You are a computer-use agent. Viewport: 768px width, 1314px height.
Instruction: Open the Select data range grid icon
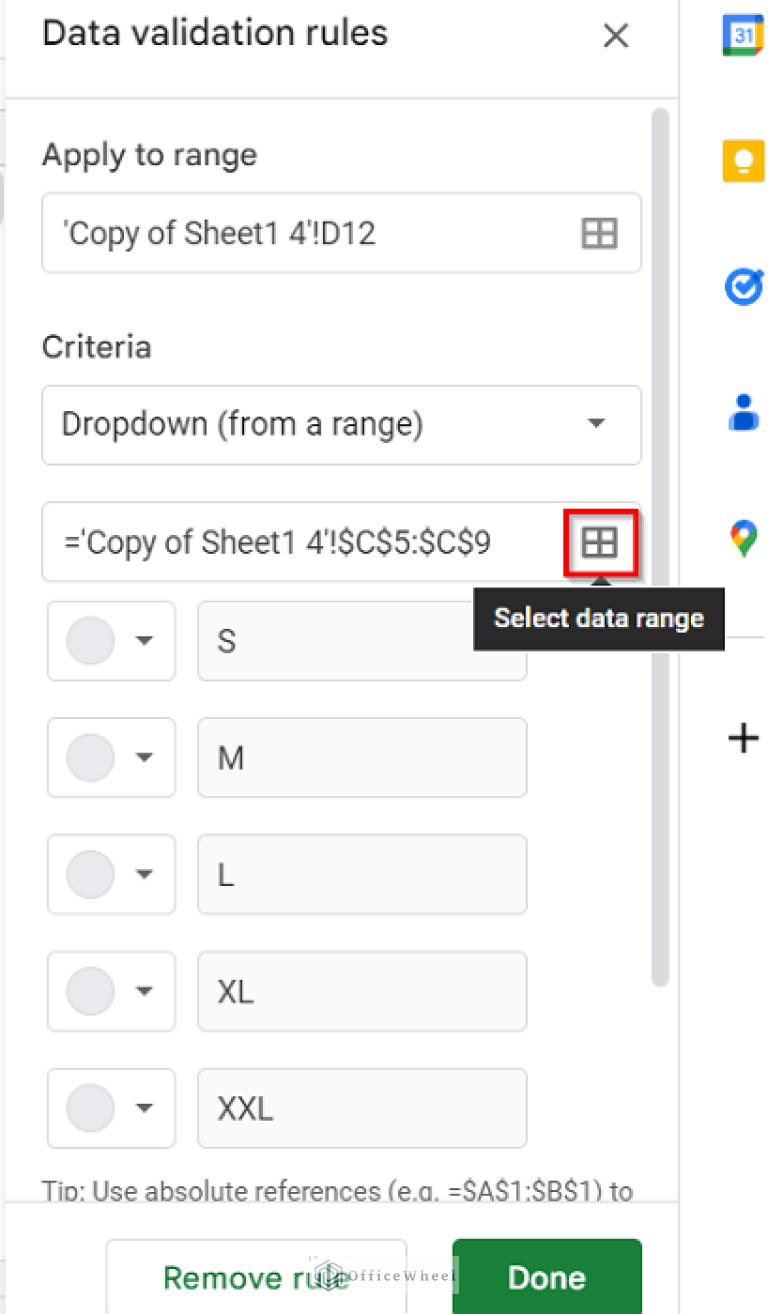(601, 542)
